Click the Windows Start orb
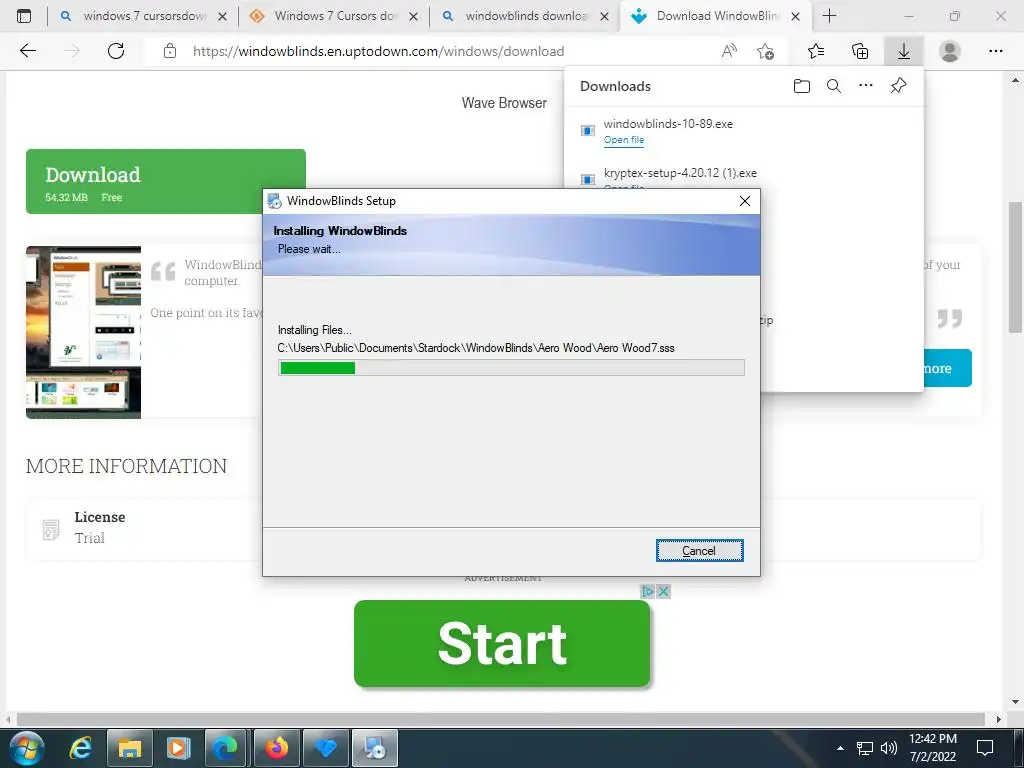 tap(27, 748)
